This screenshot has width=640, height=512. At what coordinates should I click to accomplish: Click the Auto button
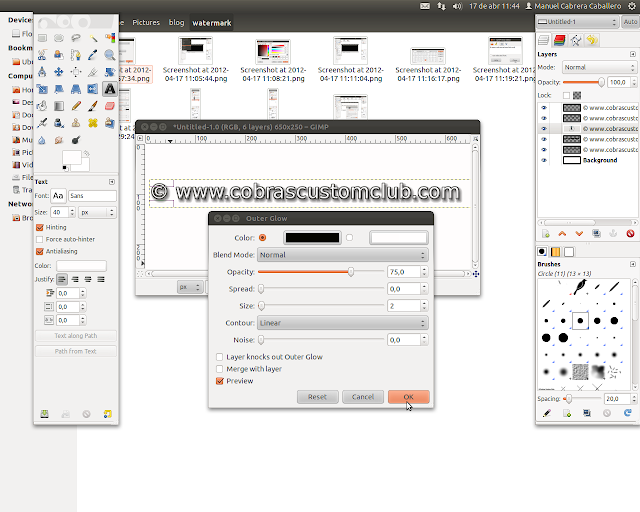630,22
